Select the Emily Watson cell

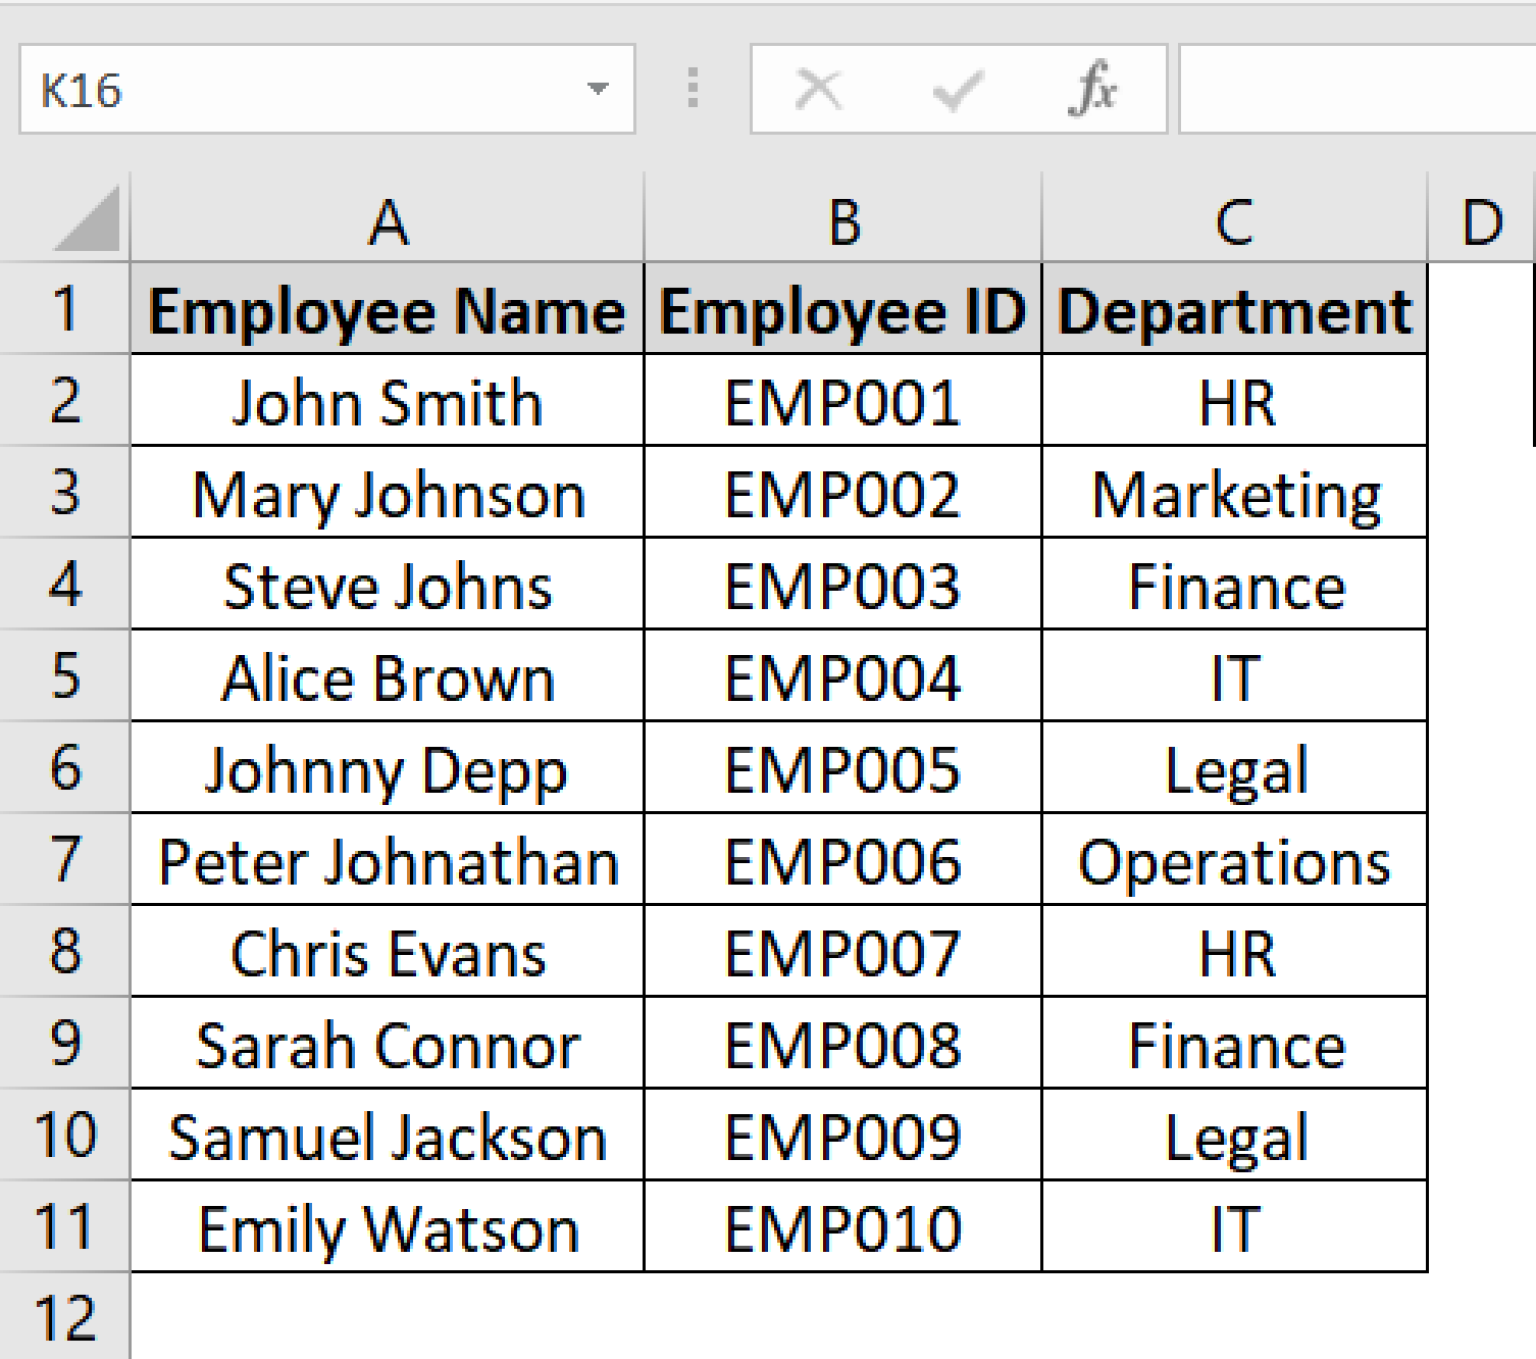(388, 1227)
